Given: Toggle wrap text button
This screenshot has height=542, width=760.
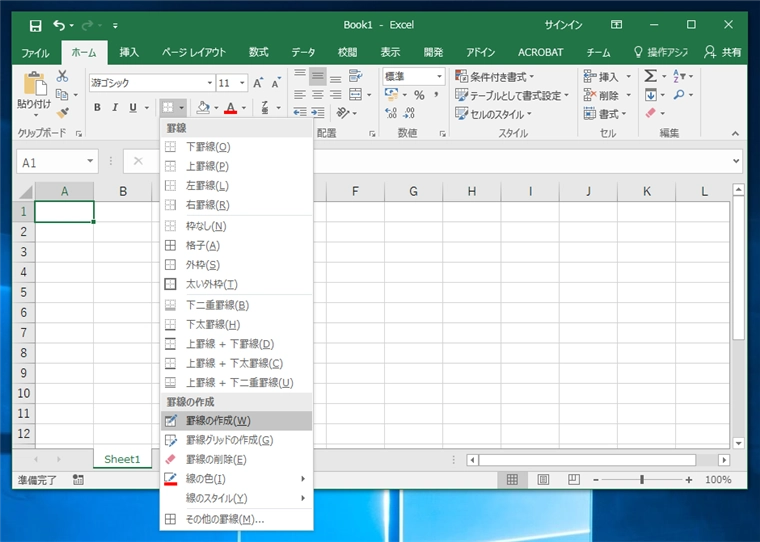Looking at the screenshot, I should pyautogui.click(x=356, y=76).
